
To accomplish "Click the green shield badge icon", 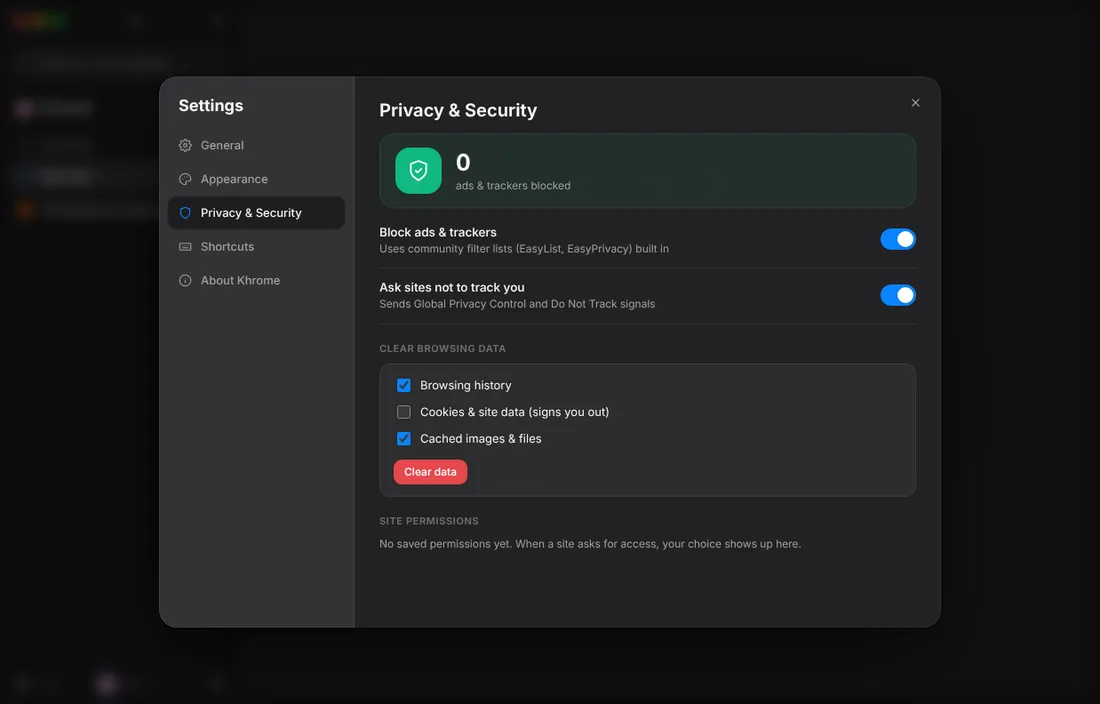I will tap(418, 170).
